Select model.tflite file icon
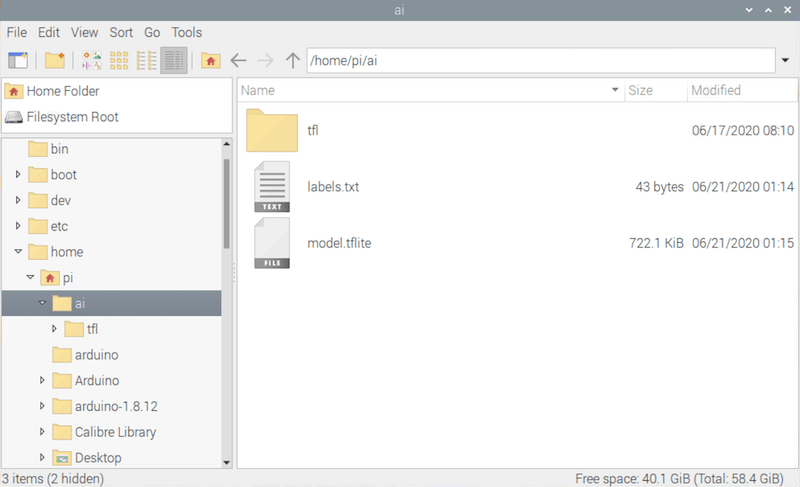Screen dimensions: 800x487 point(272,243)
